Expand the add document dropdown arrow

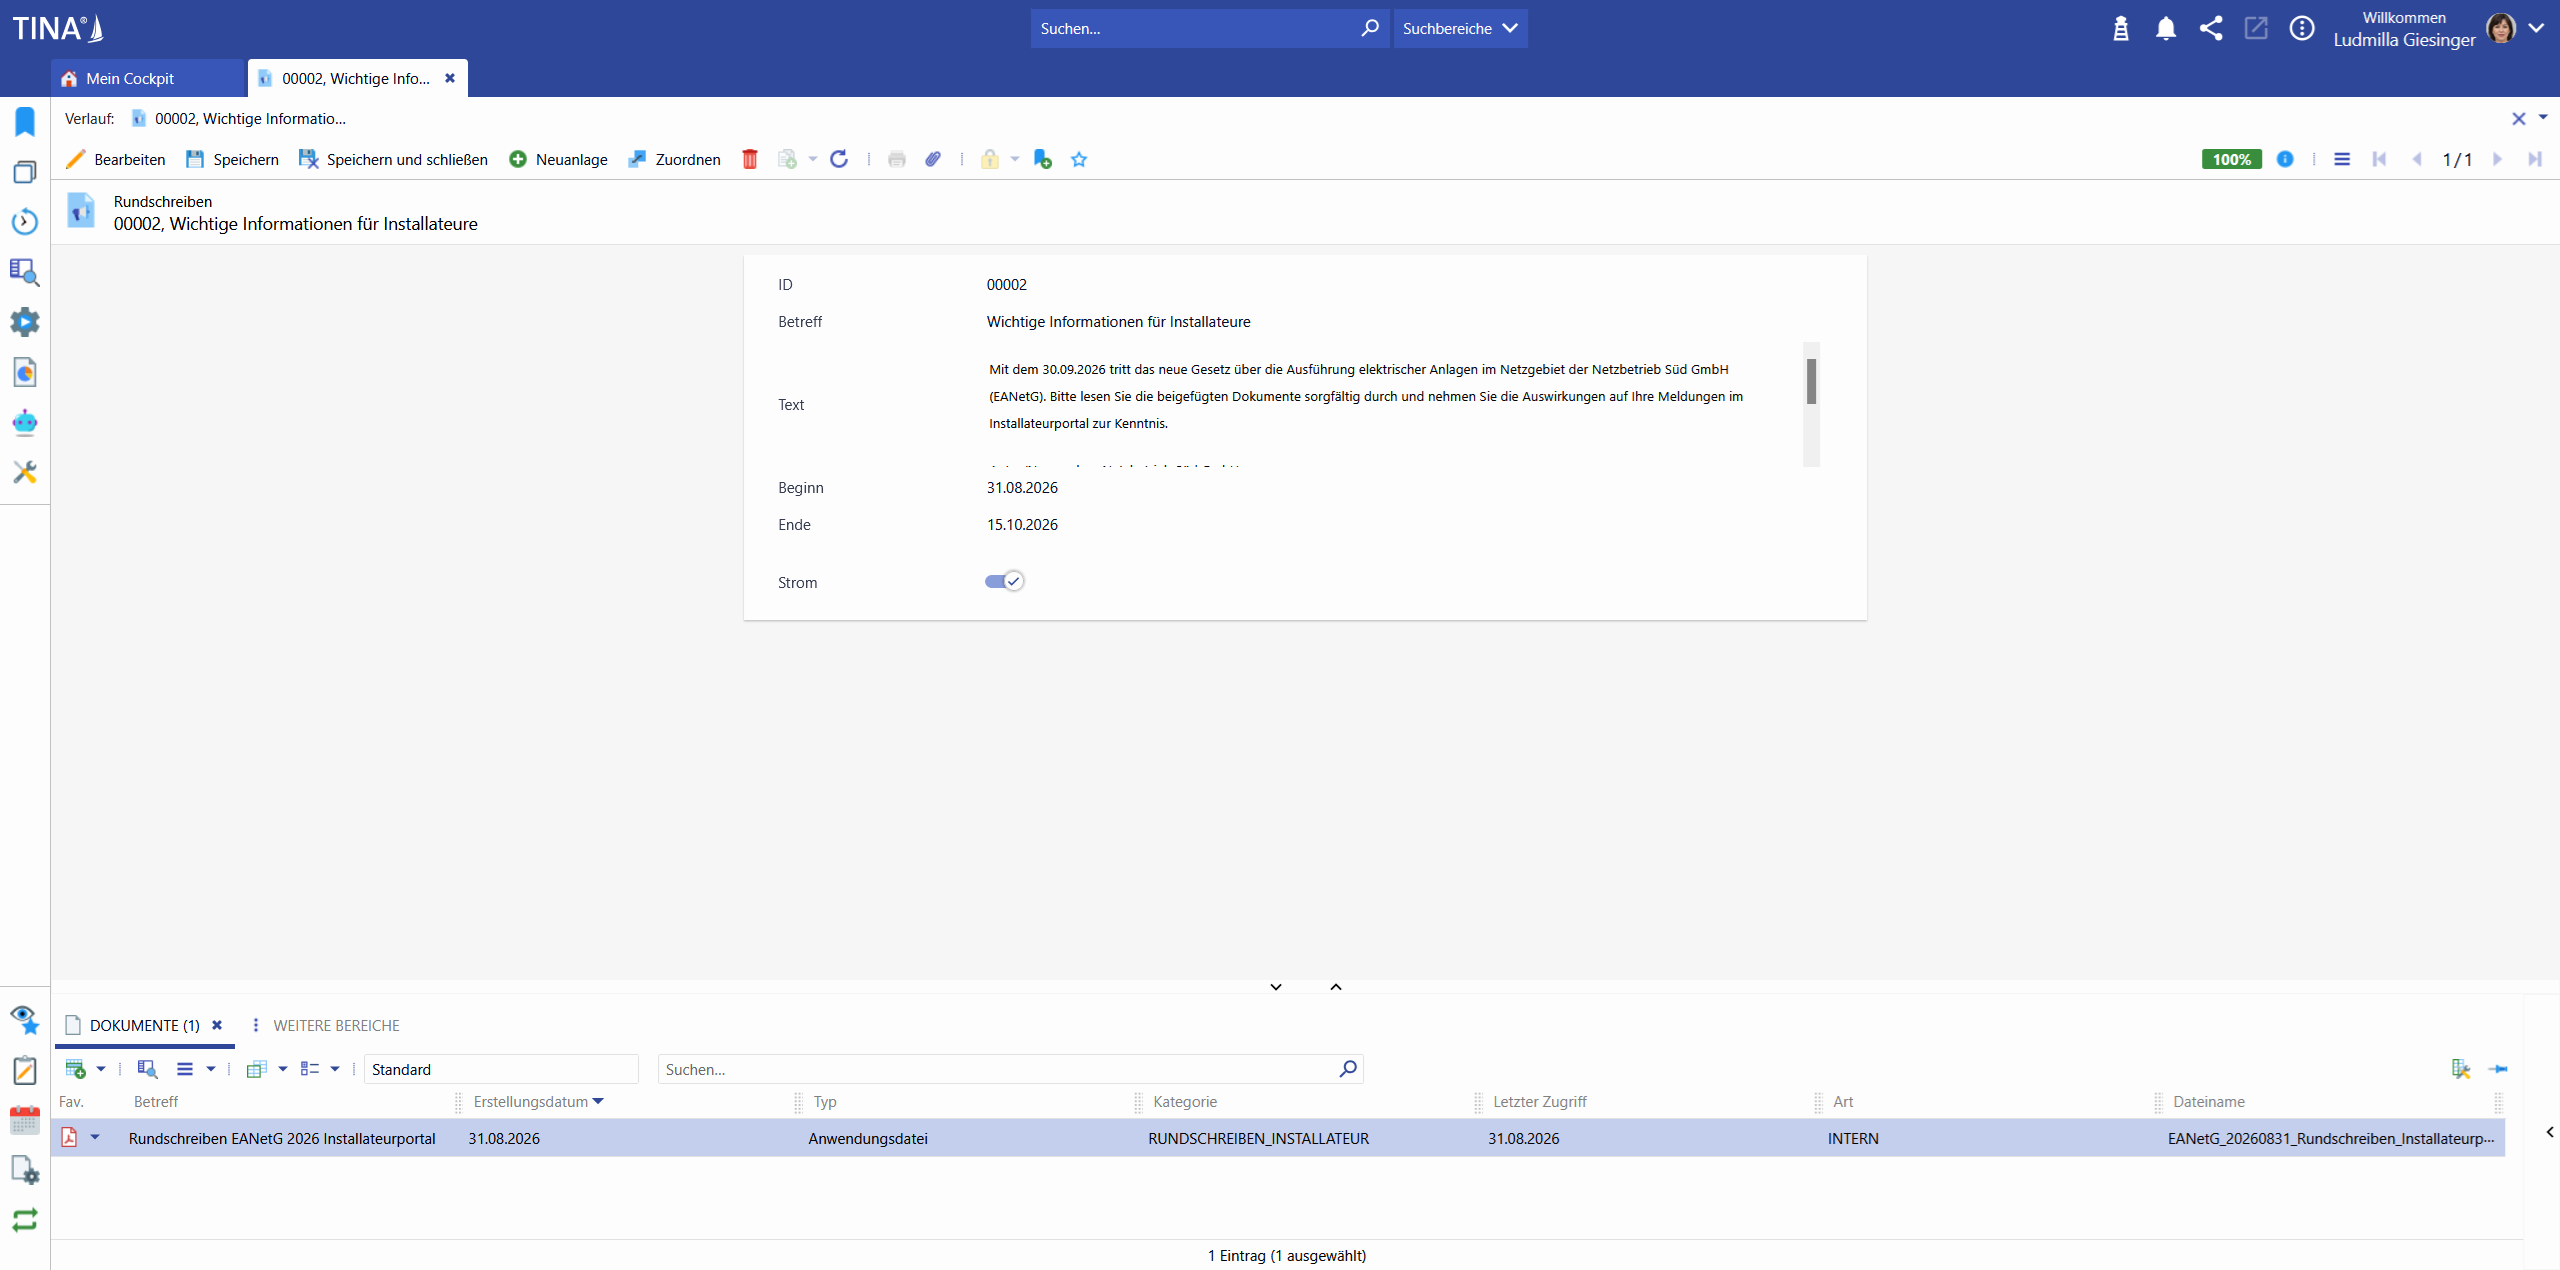[101, 1069]
